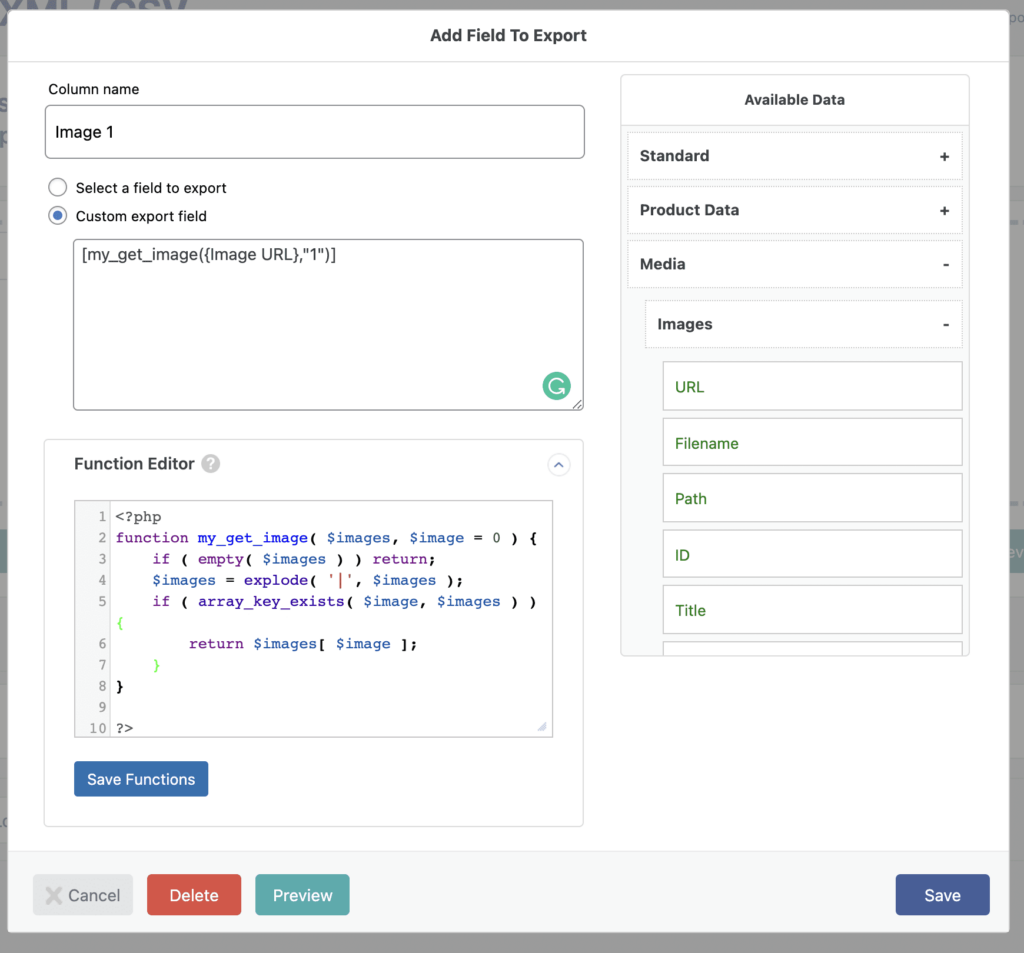This screenshot has height=953, width=1024.
Task: Select the Path image data field
Action: click(811, 498)
